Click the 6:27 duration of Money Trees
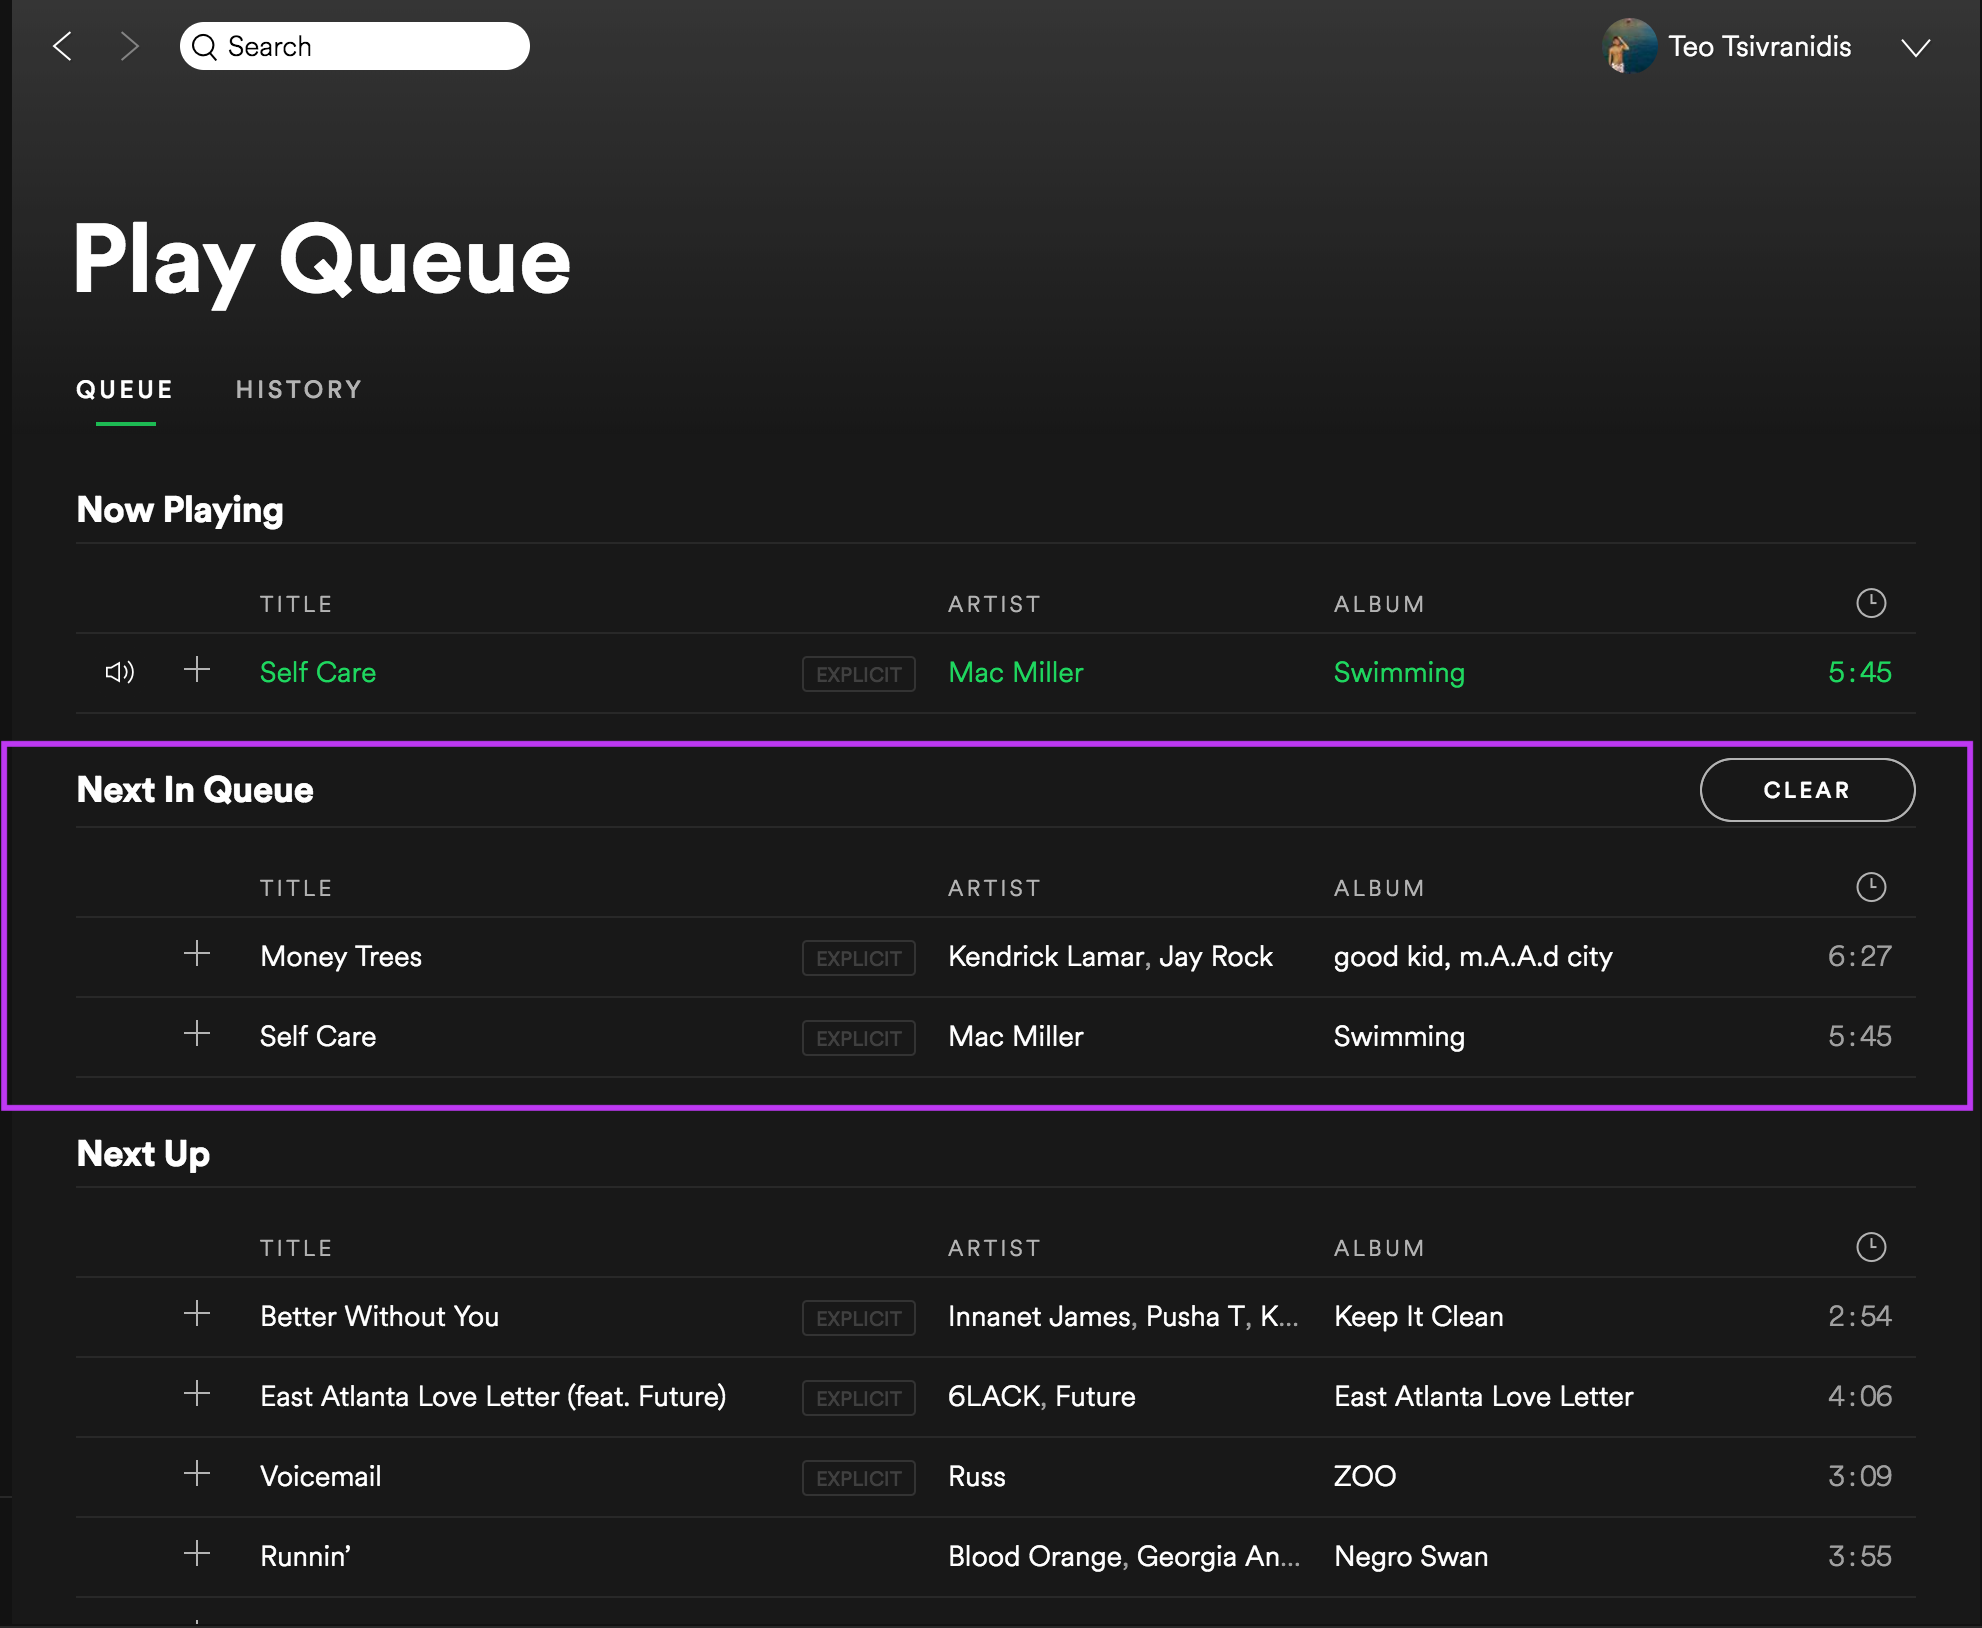Screen dimensions: 1982x1628 (x=1860, y=956)
